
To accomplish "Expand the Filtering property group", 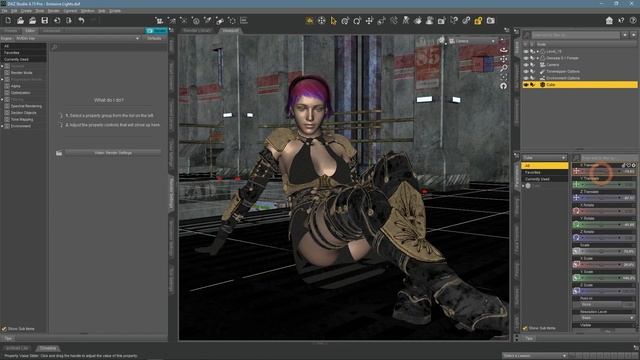I will coord(2,99).
